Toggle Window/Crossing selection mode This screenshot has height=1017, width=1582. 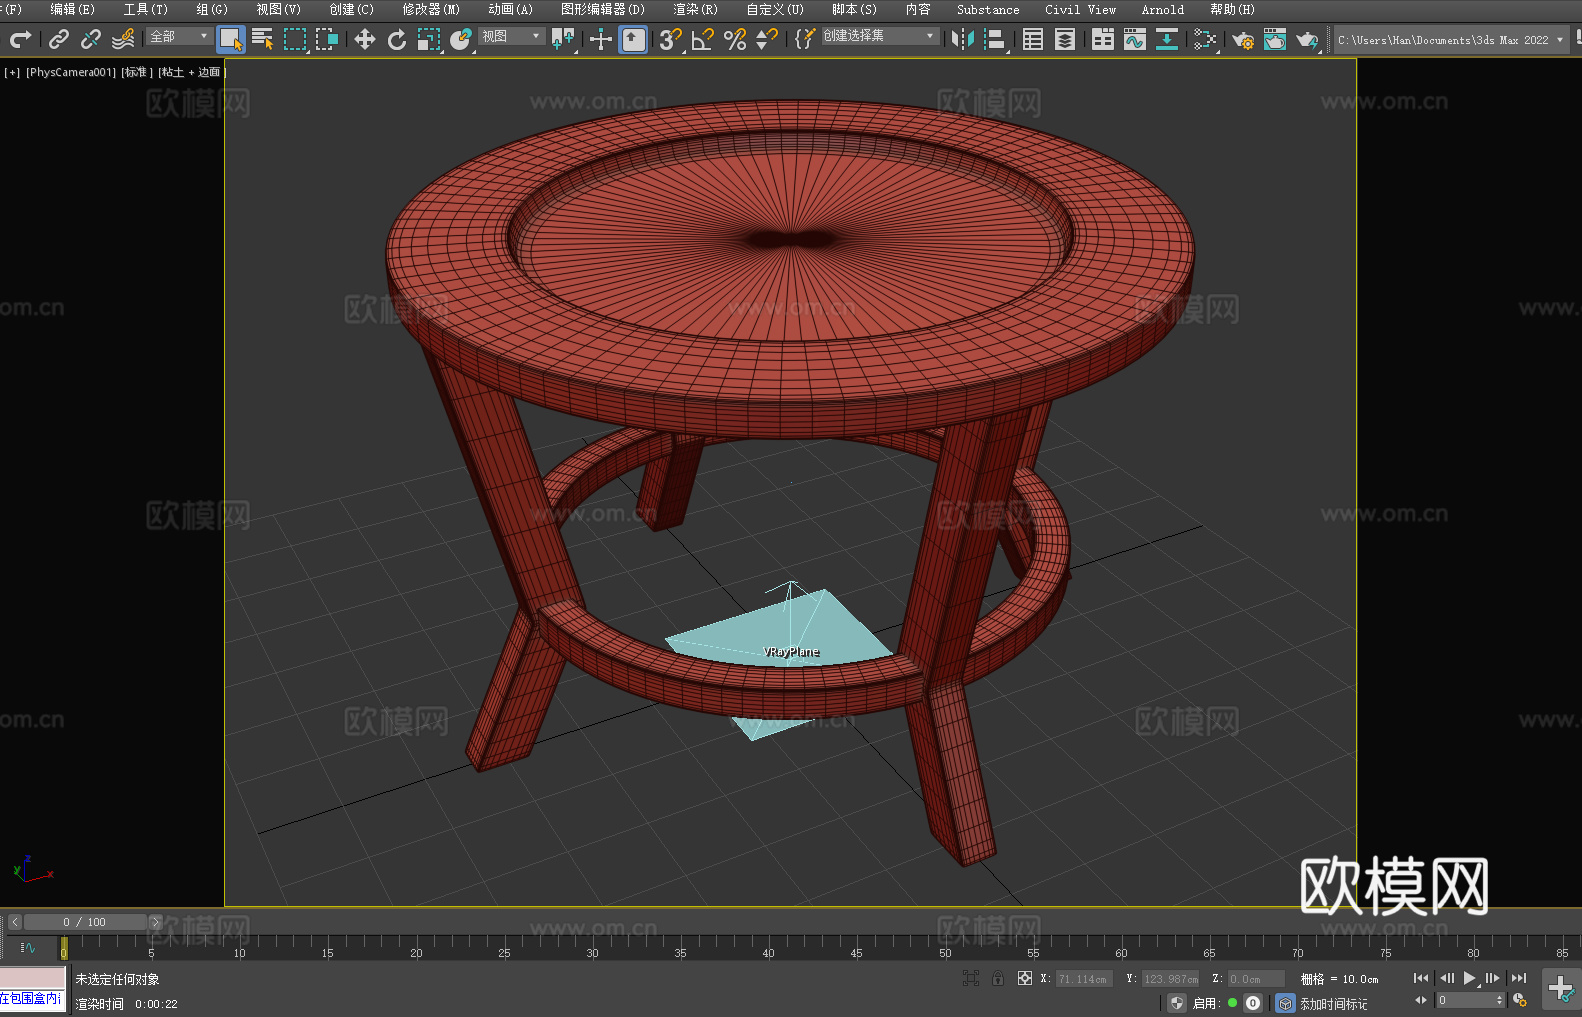327,39
